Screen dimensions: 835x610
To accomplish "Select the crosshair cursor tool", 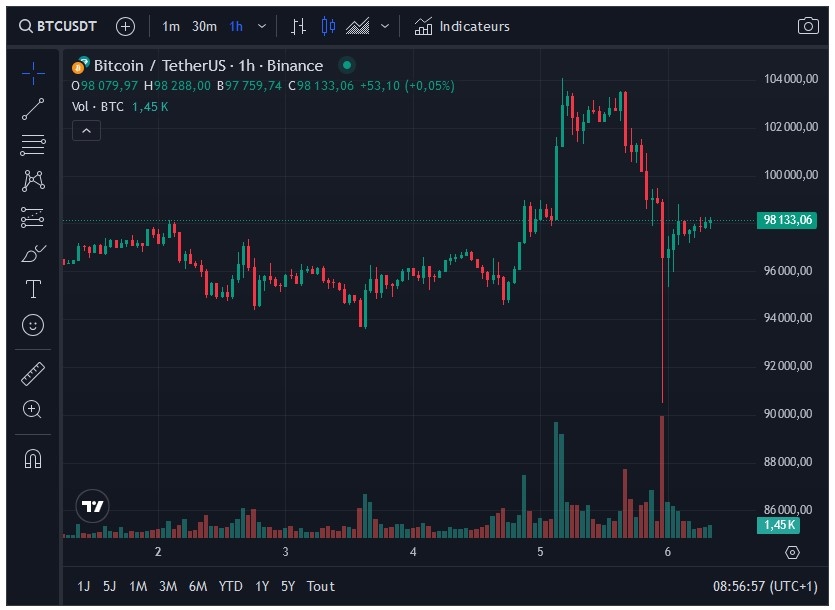I will tap(33, 72).
